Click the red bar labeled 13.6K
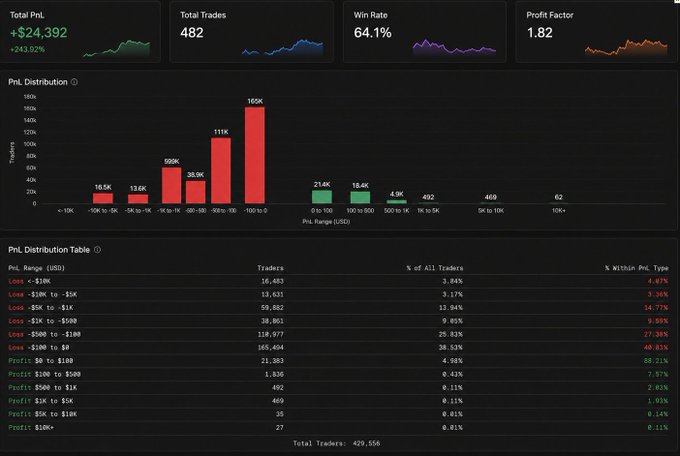 [x=138, y=199]
